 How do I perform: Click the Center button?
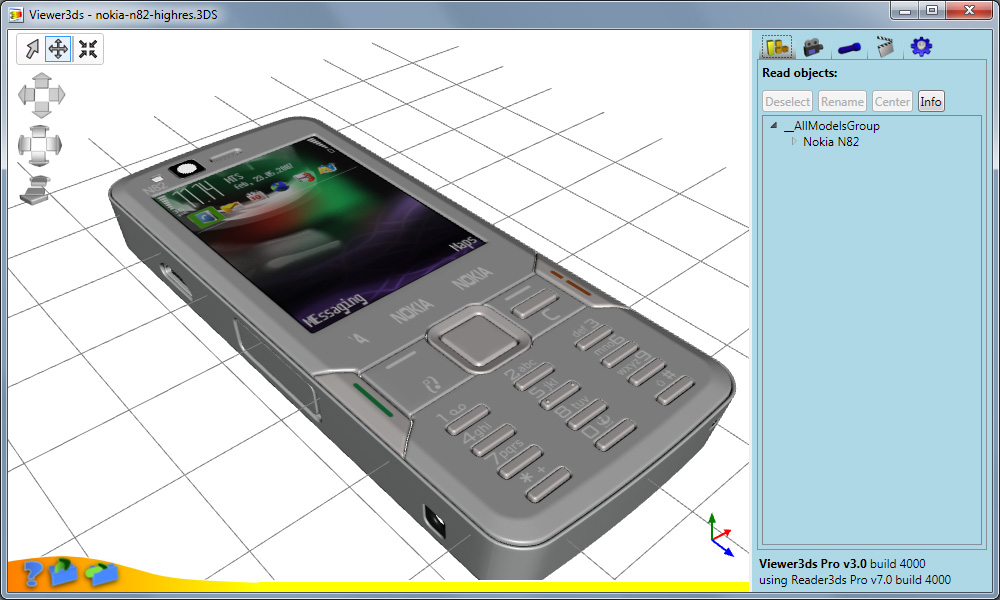(892, 101)
